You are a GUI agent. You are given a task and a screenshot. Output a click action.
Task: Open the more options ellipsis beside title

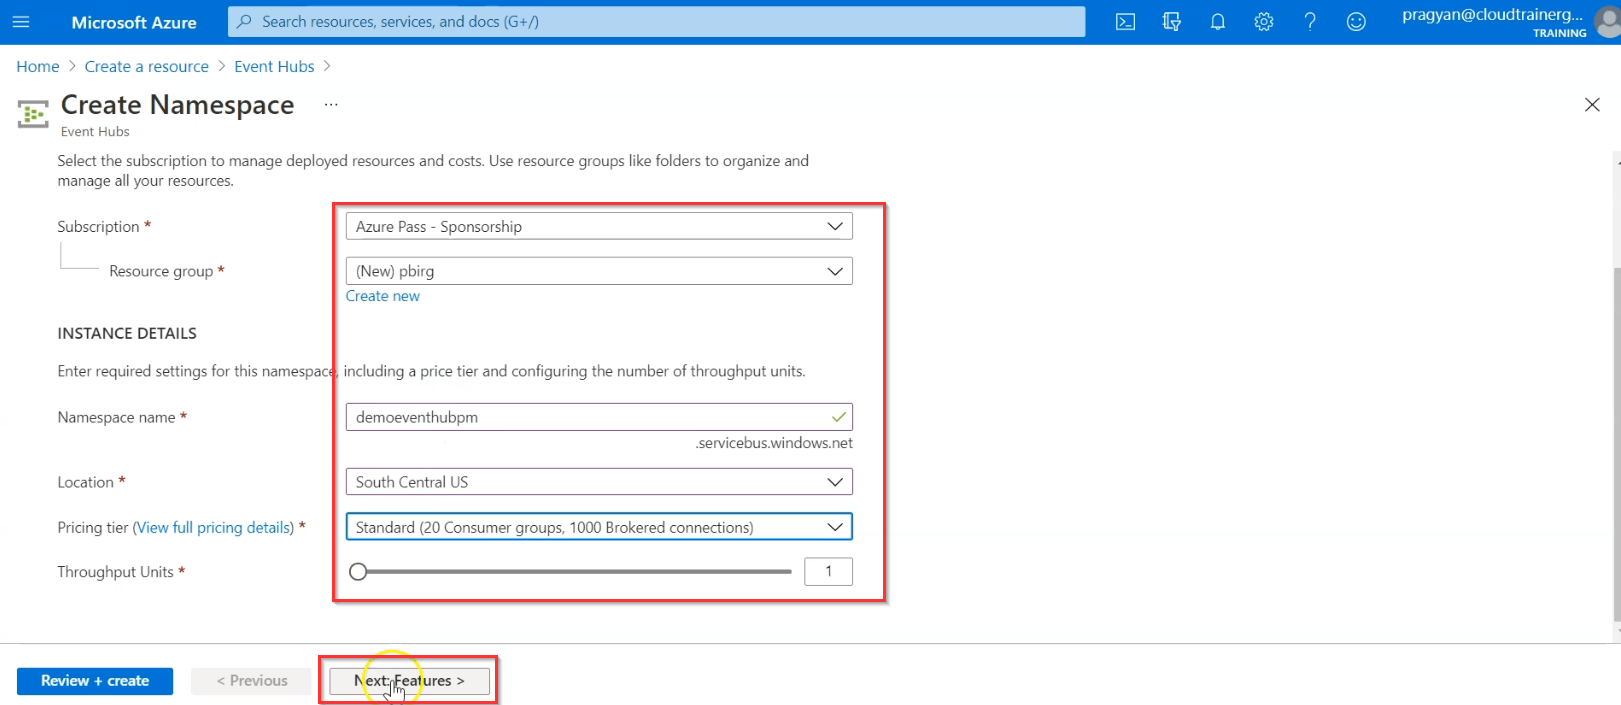tap(331, 105)
